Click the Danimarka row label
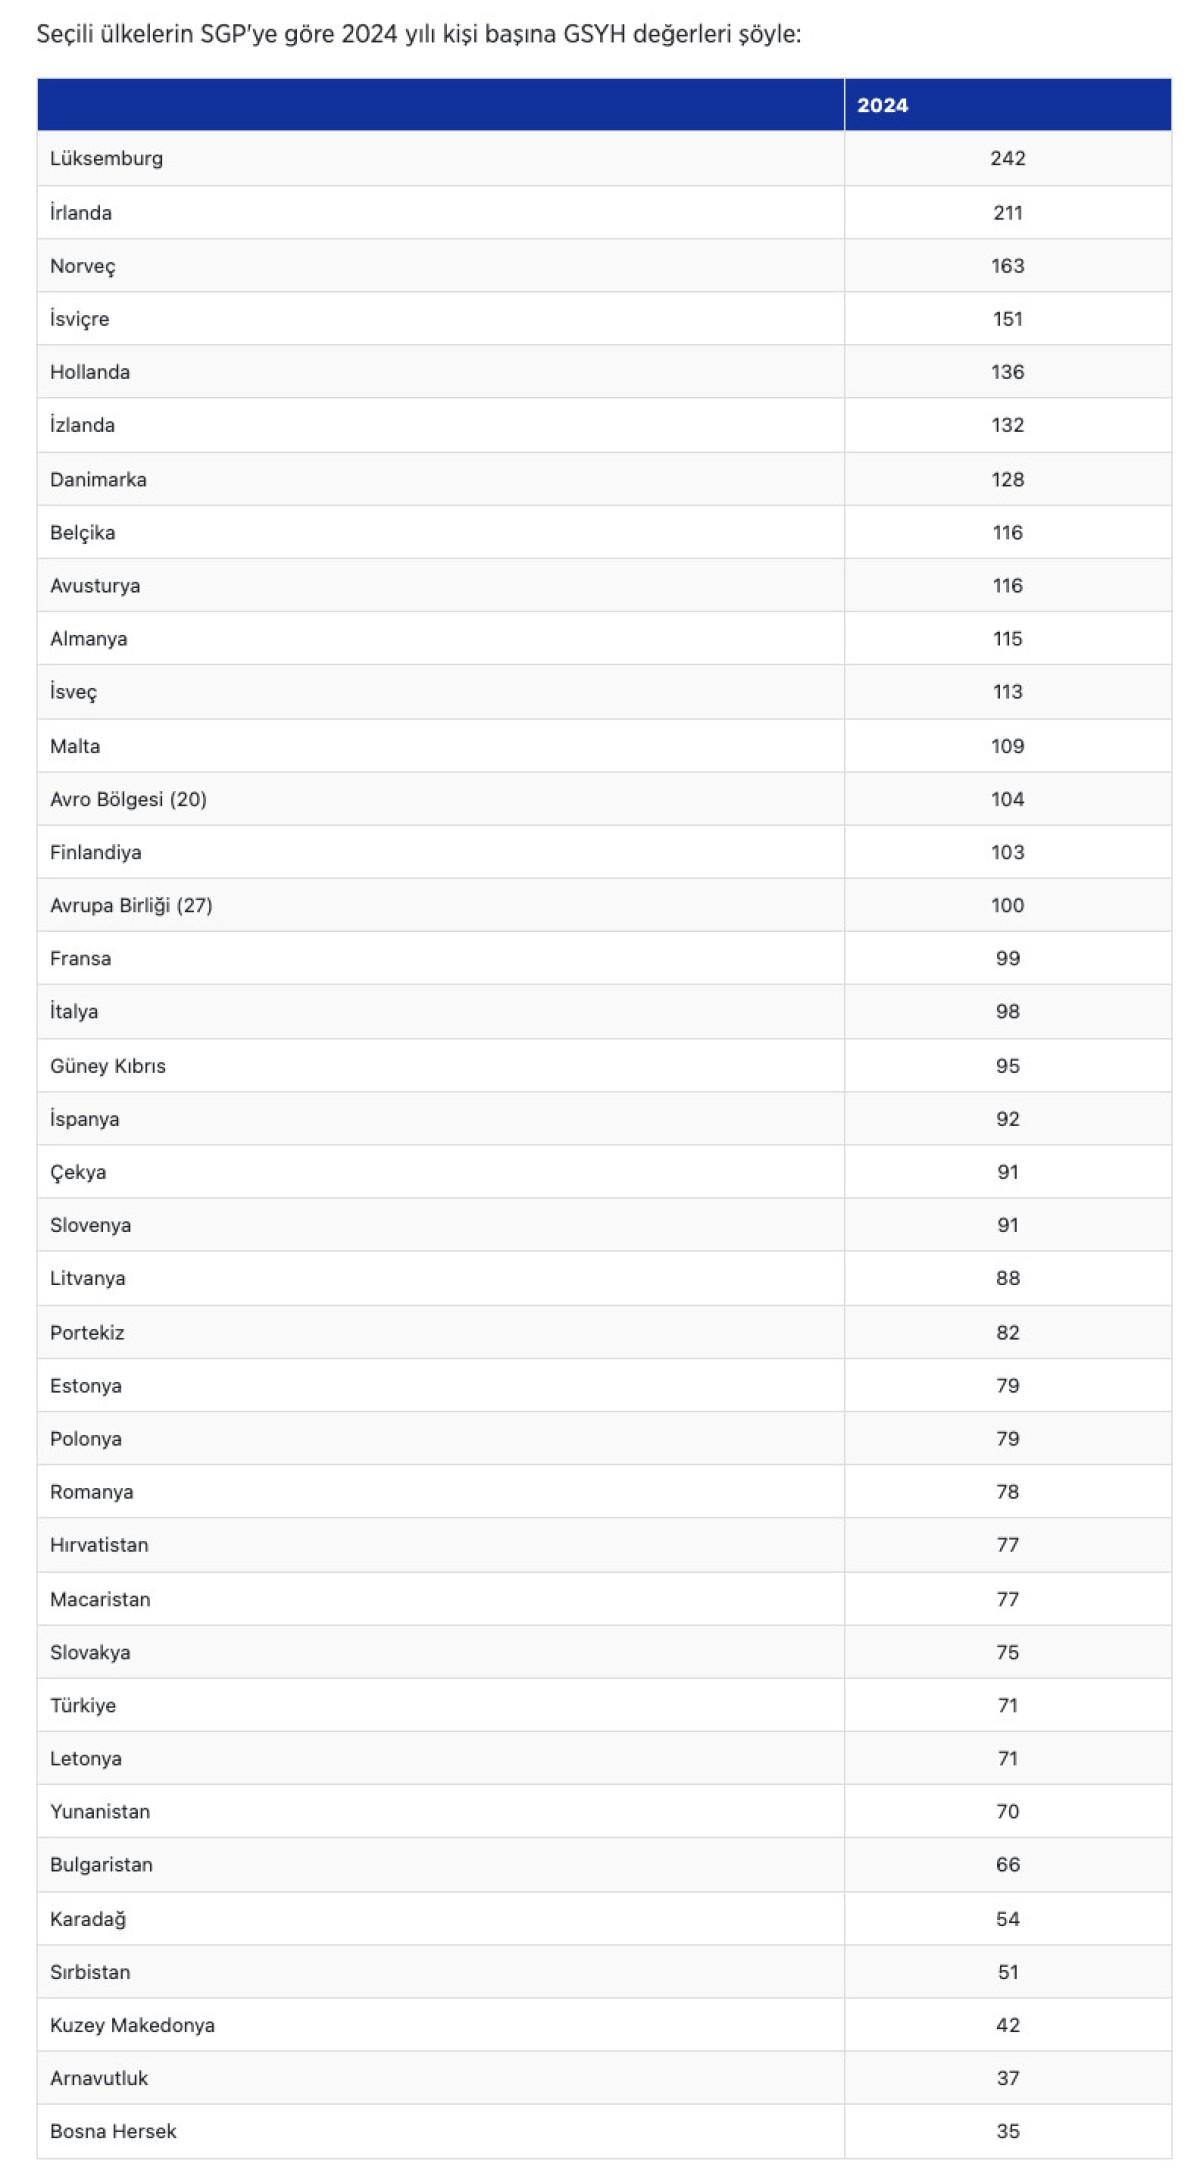The height and width of the screenshot is (2173, 1200). [98, 479]
